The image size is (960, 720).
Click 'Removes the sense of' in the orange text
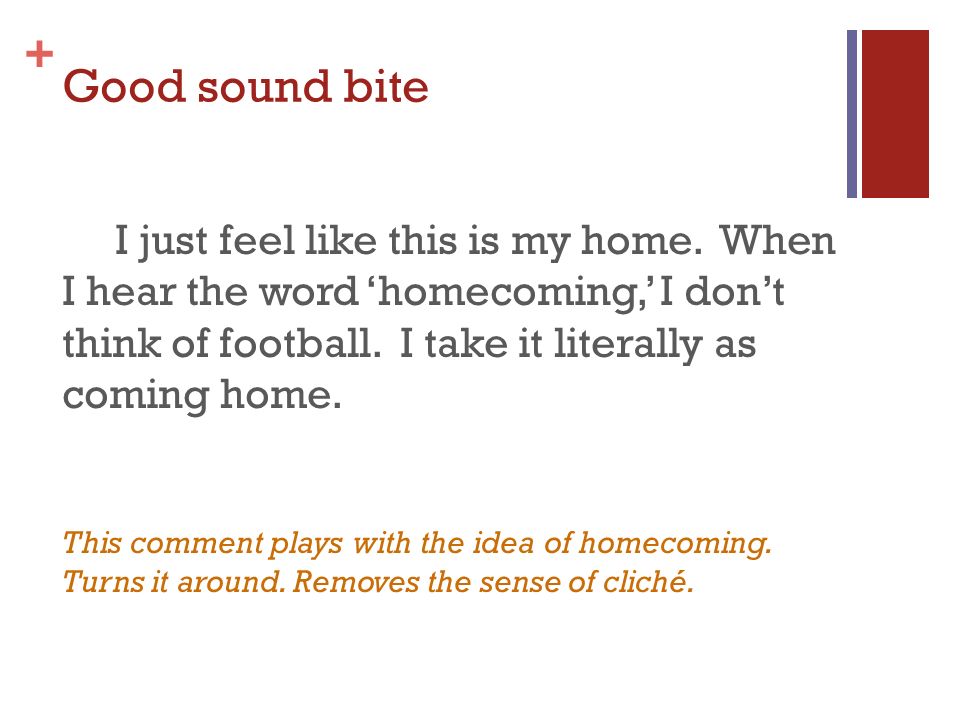point(443,582)
